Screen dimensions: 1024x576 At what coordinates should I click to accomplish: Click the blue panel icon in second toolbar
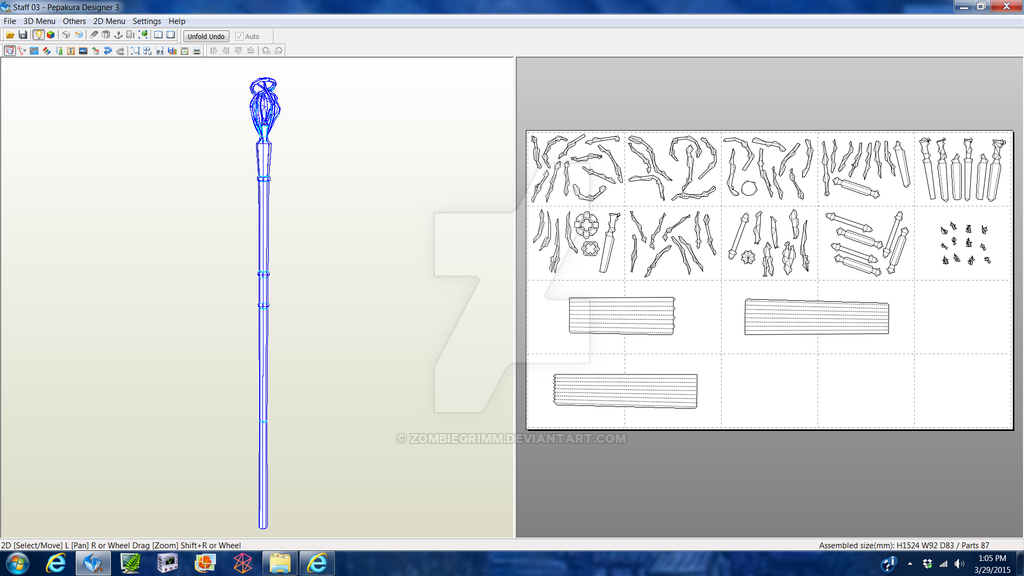(x=34, y=51)
